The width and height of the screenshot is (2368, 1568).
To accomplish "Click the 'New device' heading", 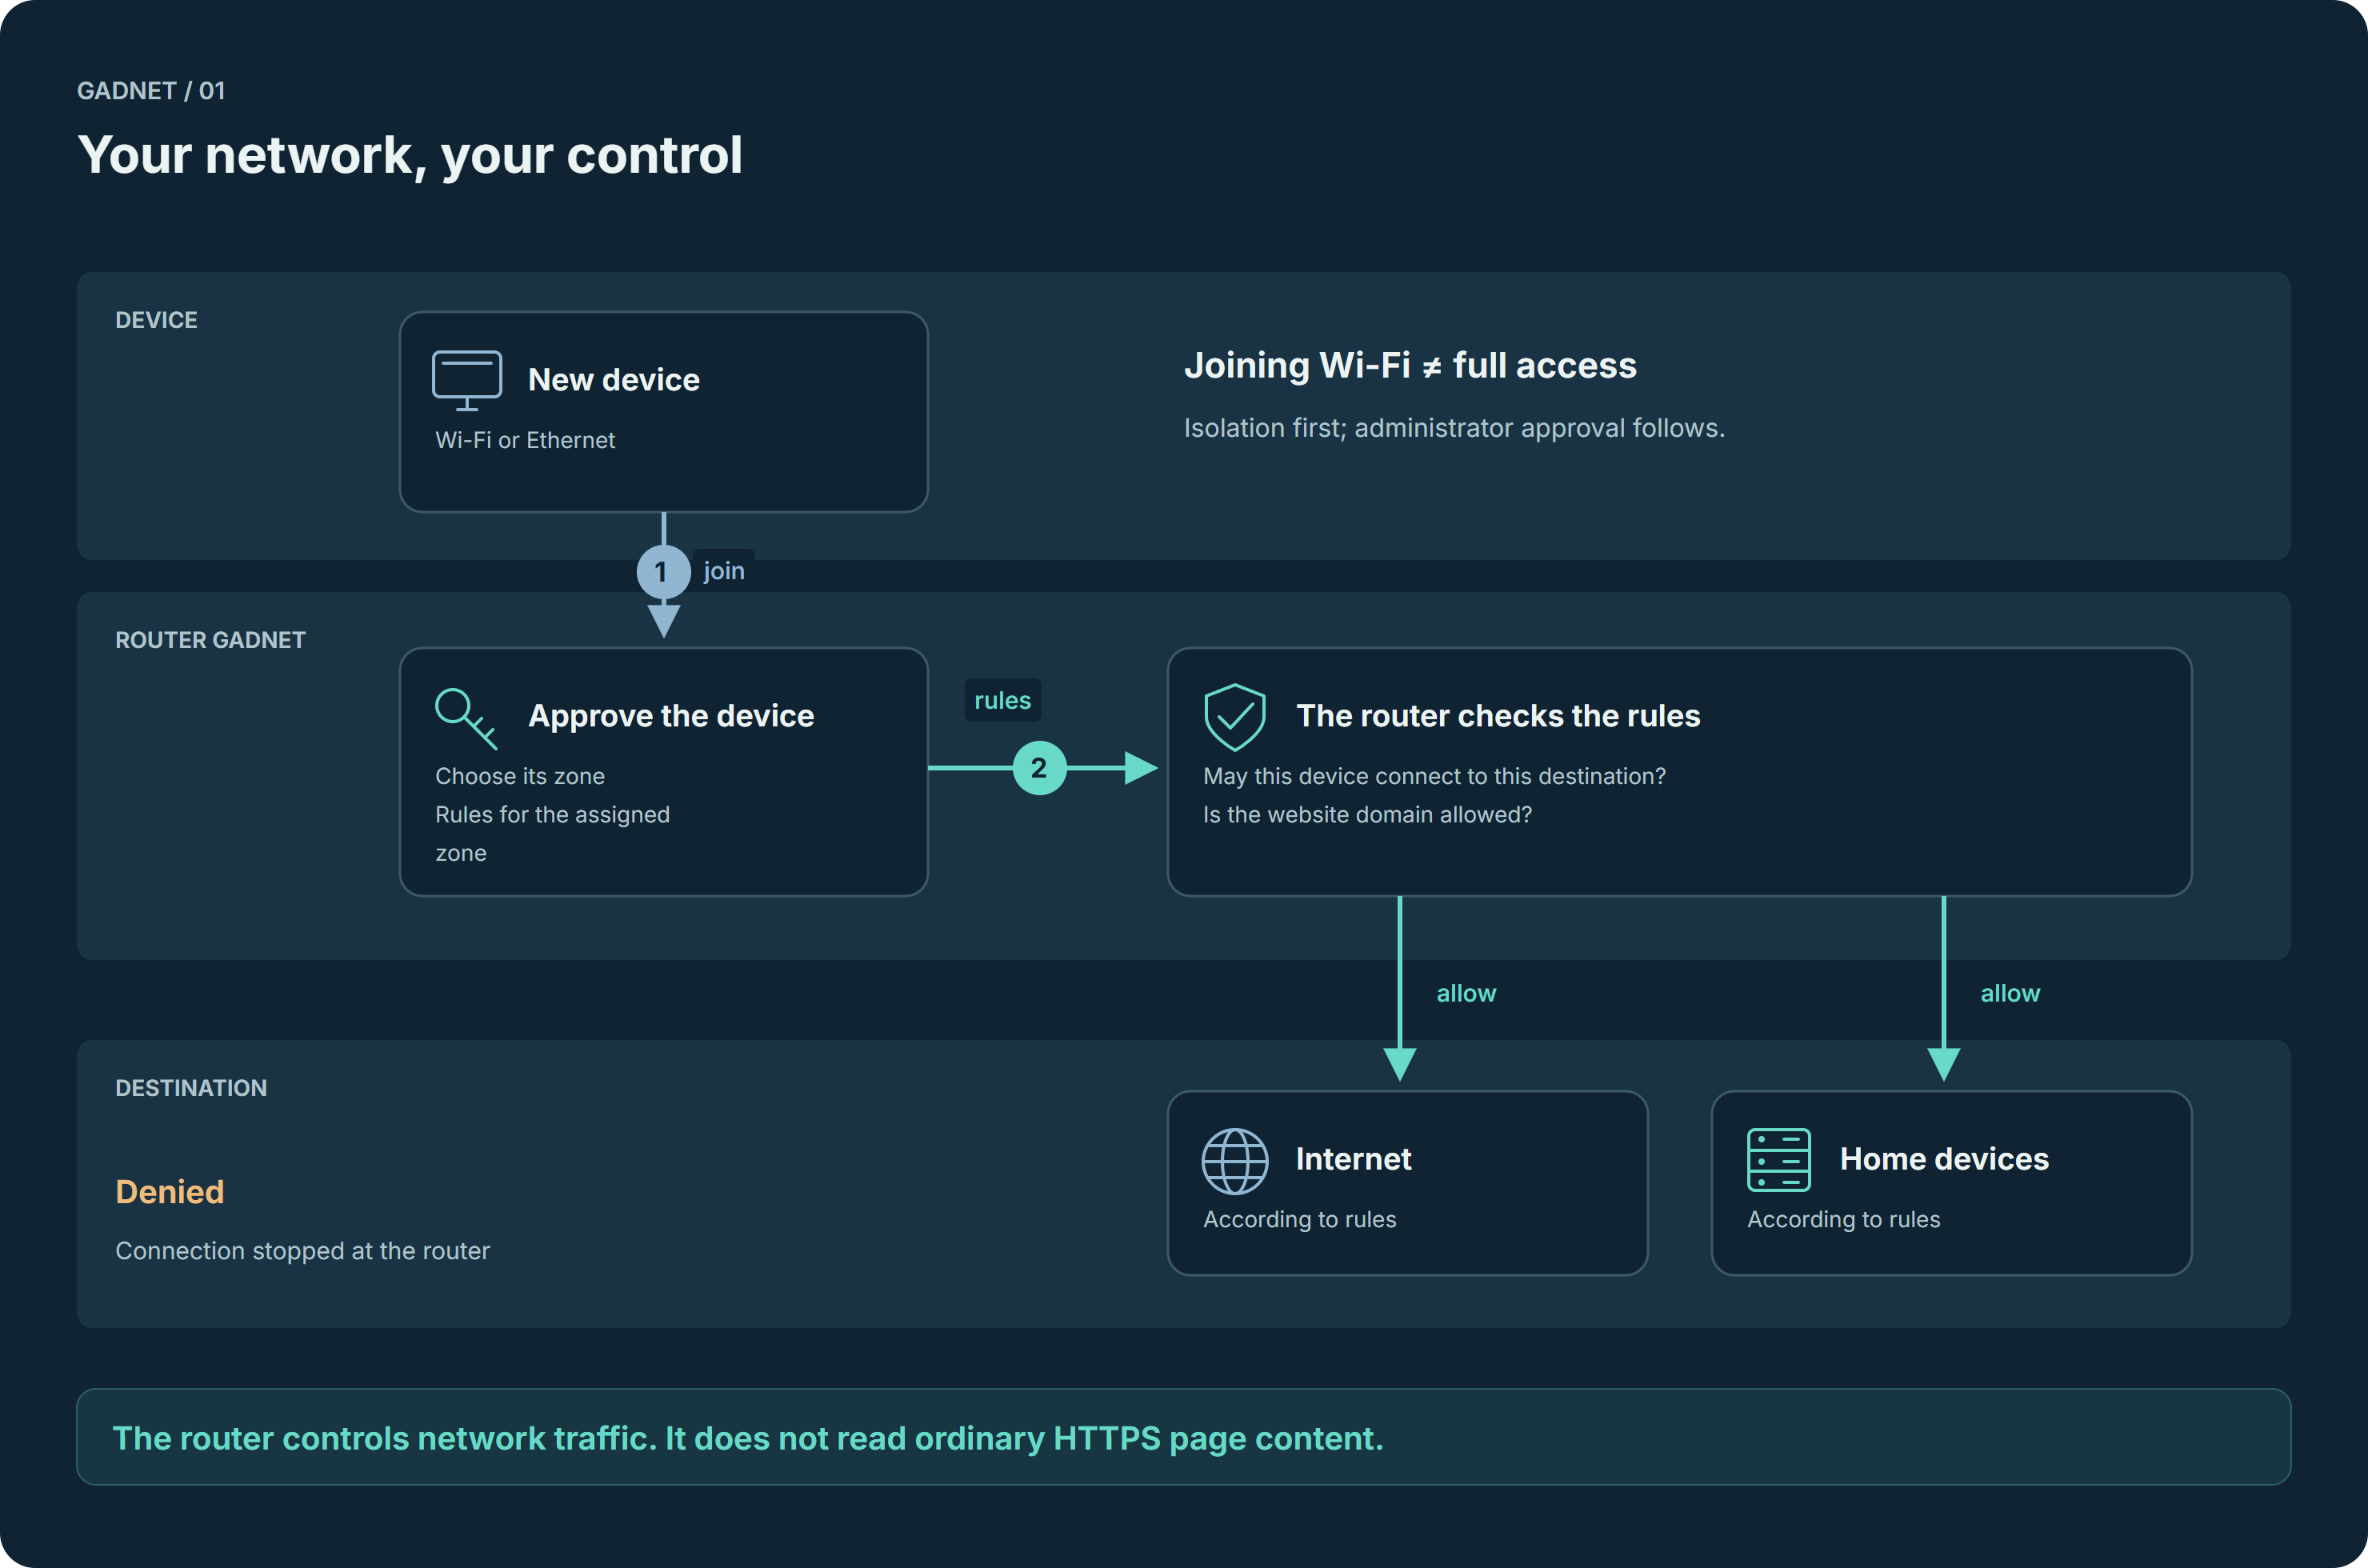I will [x=613, y=380].
